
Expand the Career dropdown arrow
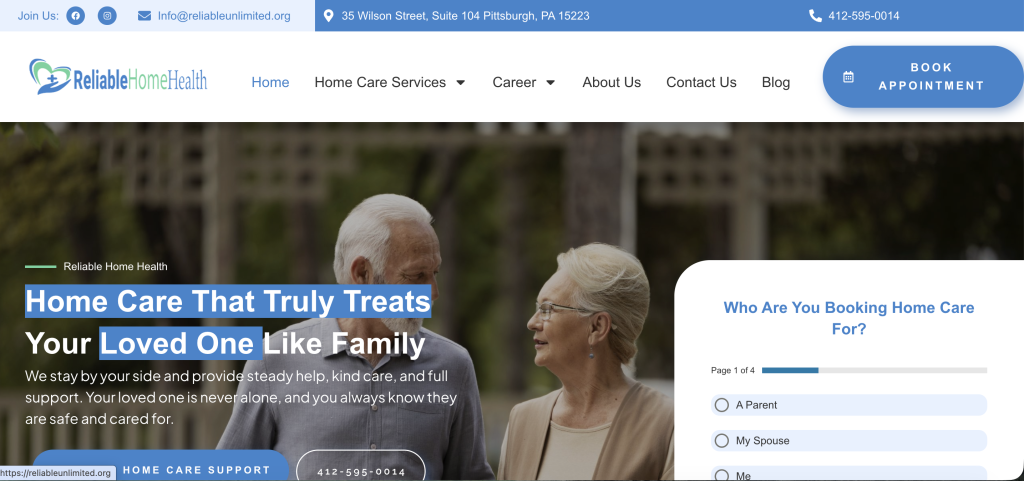tap(550, 83)
